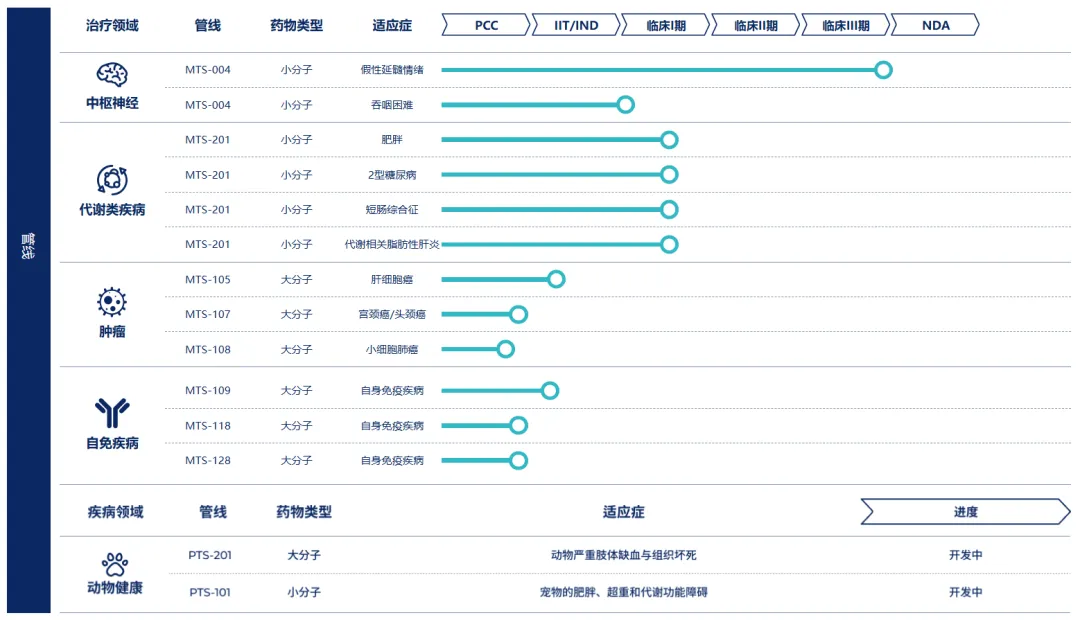The width and height of the screenshot is (1080, 620).
Task: Click 自身免疫疾病 in the MTS-128 row
Action: tap(392, 460)
